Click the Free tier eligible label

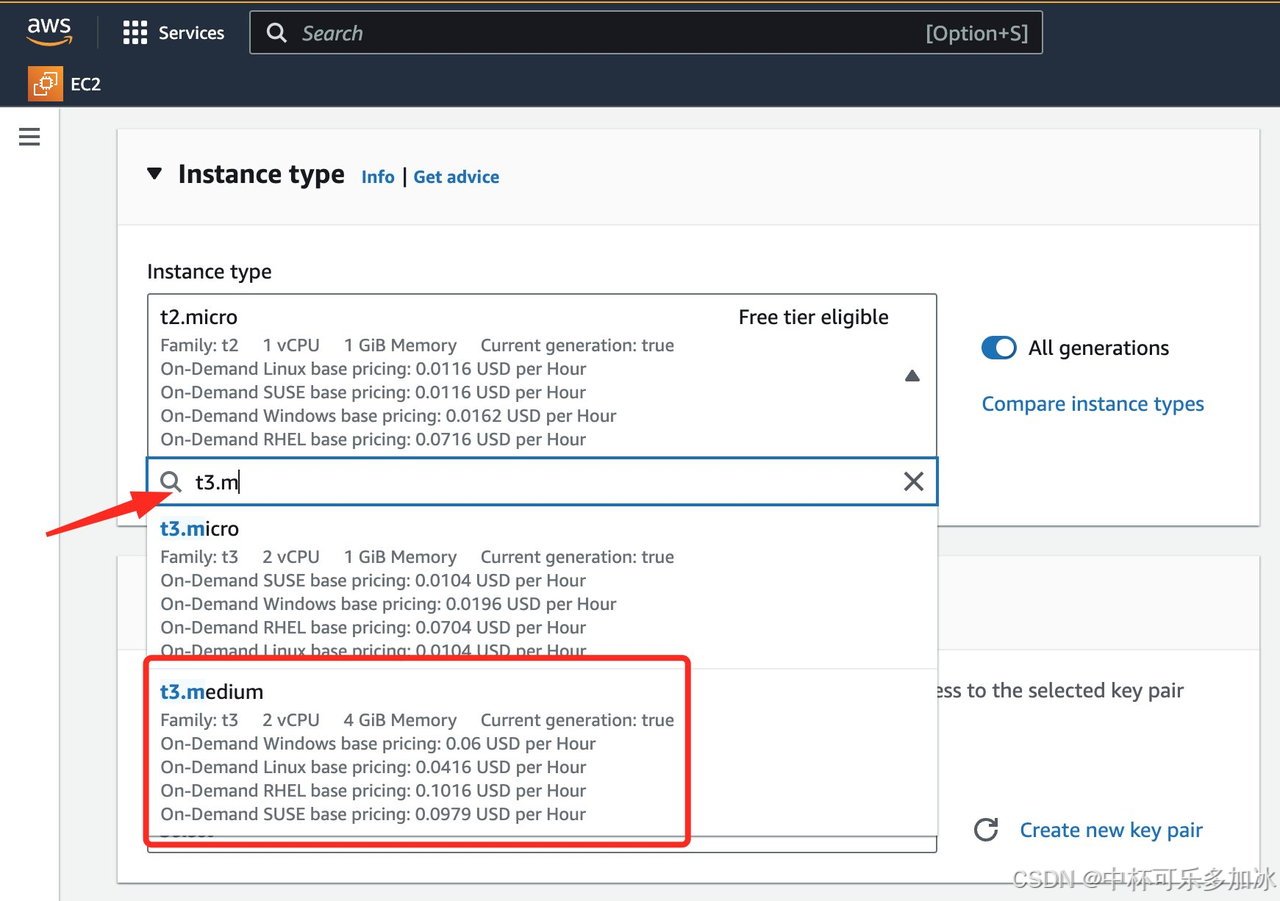(x=813, y=317)
